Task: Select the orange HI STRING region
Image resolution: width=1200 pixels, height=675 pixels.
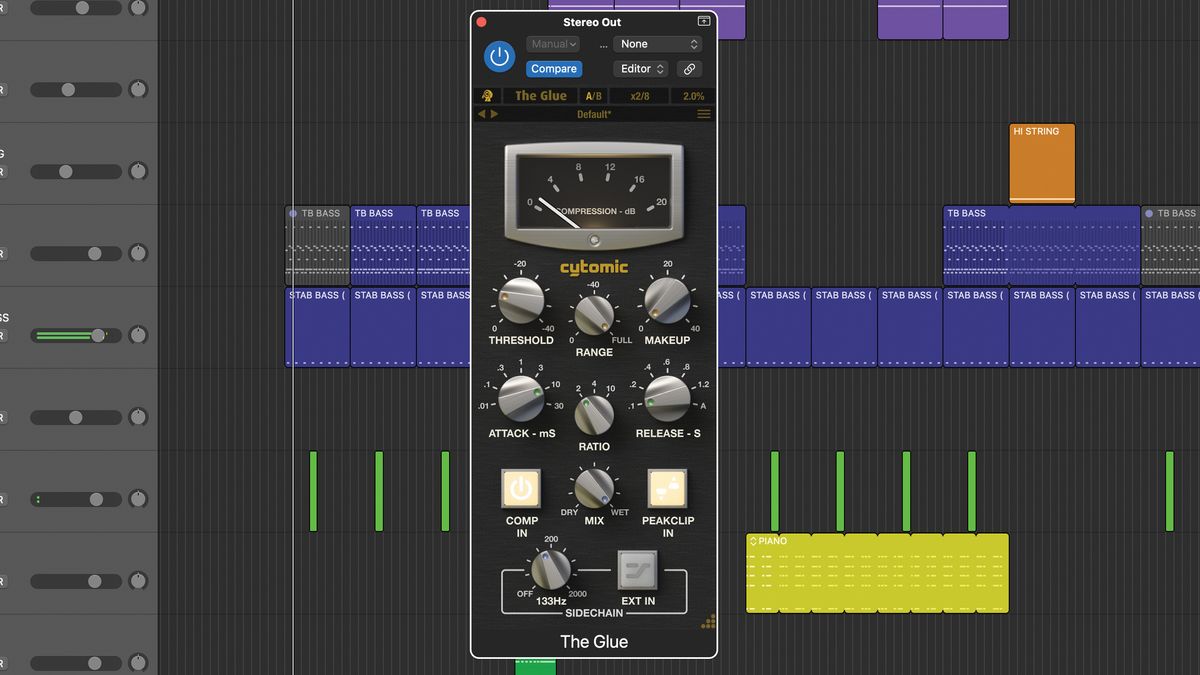Action: [x=1042, y=164]
